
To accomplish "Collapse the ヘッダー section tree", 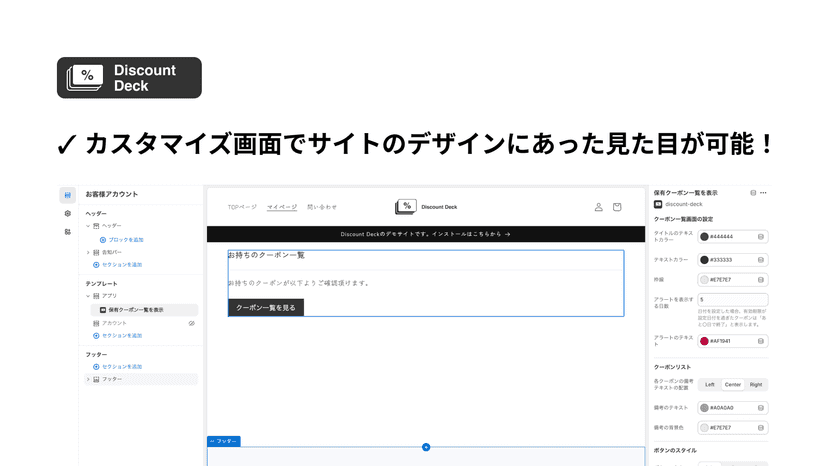I will (x=88, y=226).
